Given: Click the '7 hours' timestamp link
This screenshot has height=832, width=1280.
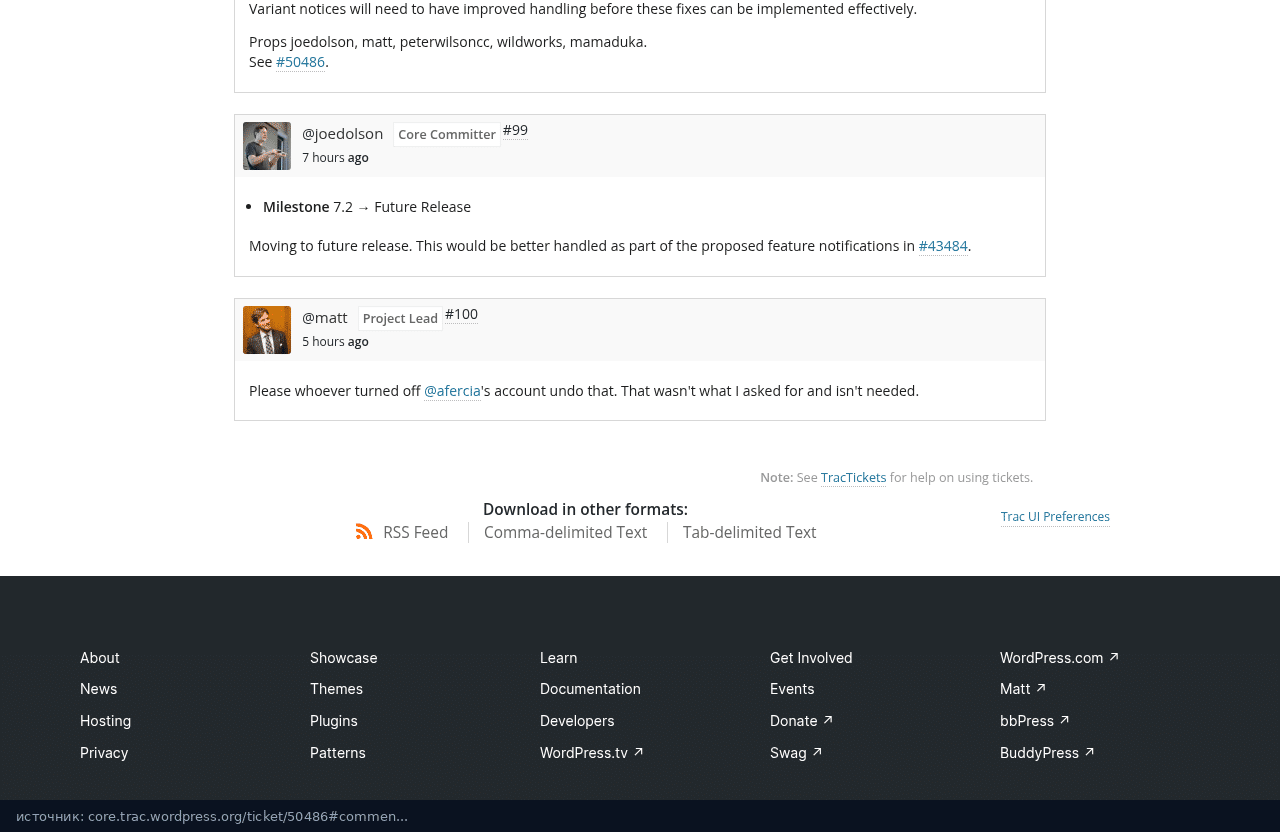Looking at the screenshot, I should click(323, 158).
